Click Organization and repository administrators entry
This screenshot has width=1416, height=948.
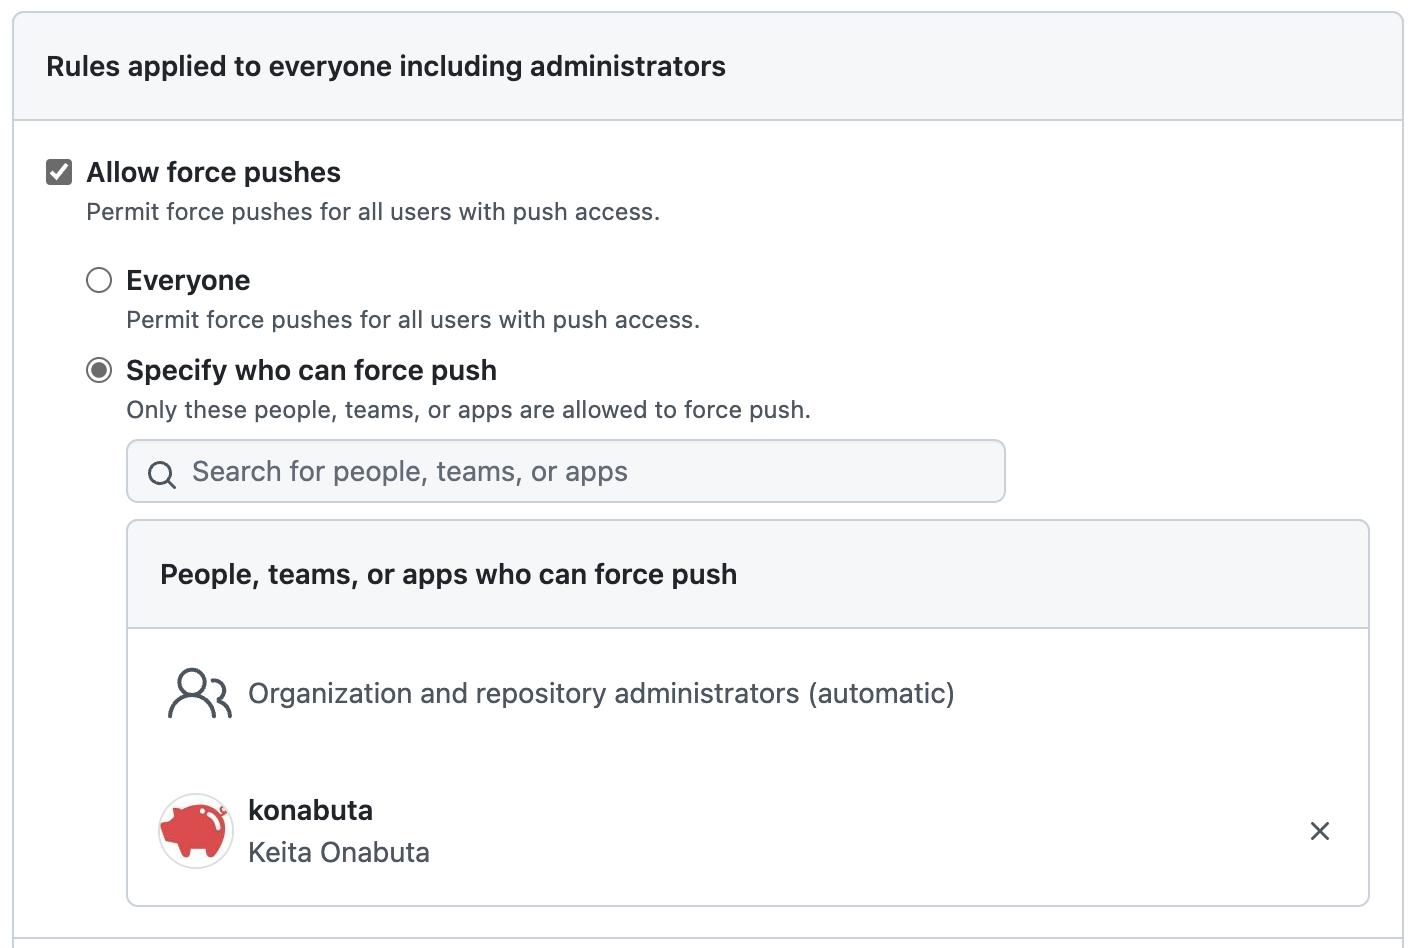600,692
